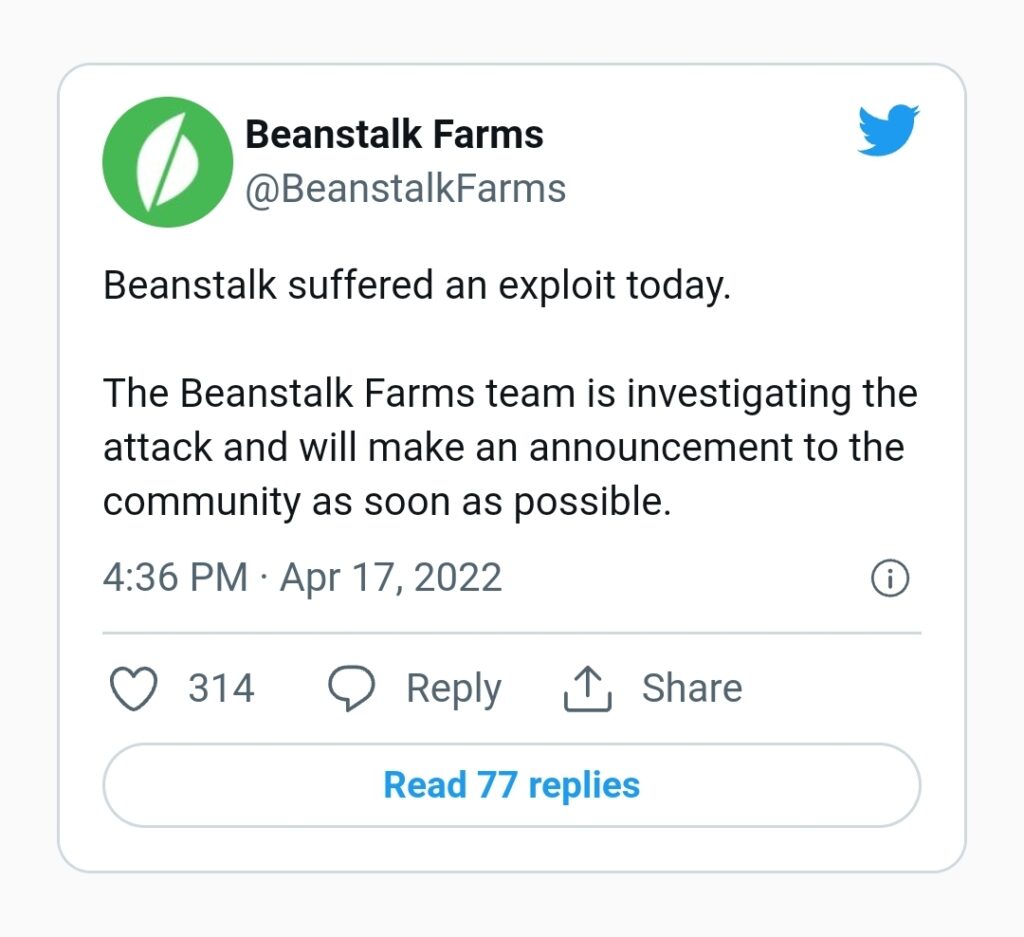1024x937 pixels.
Task: Click the share arrow icon
Action: [587, 689]
